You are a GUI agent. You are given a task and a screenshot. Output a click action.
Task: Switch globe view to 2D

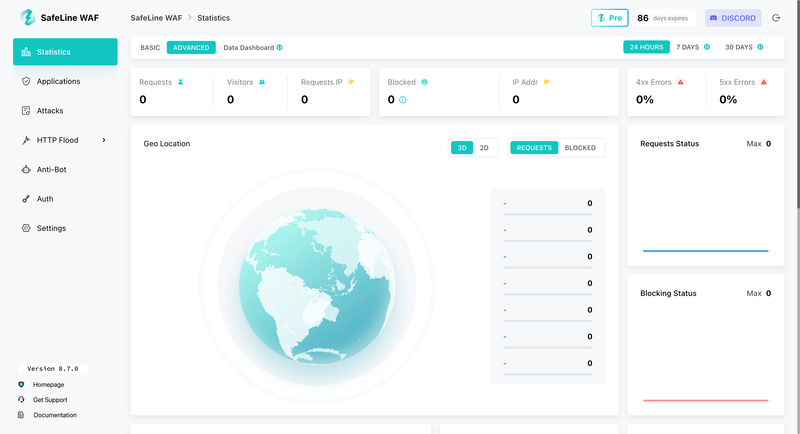484,148
